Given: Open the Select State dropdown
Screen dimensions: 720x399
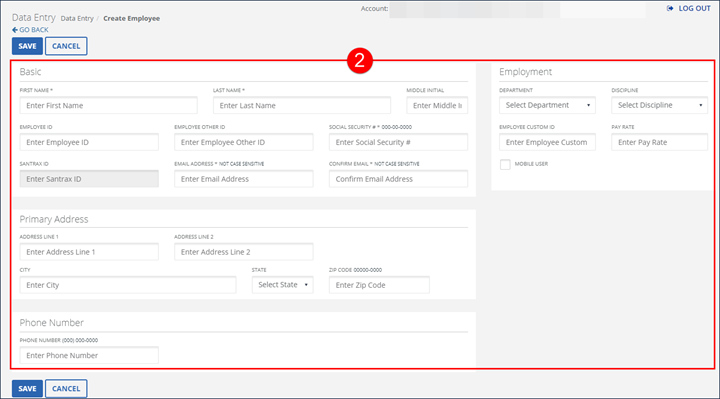Looking at the screenshot, I should click(282, 285).
